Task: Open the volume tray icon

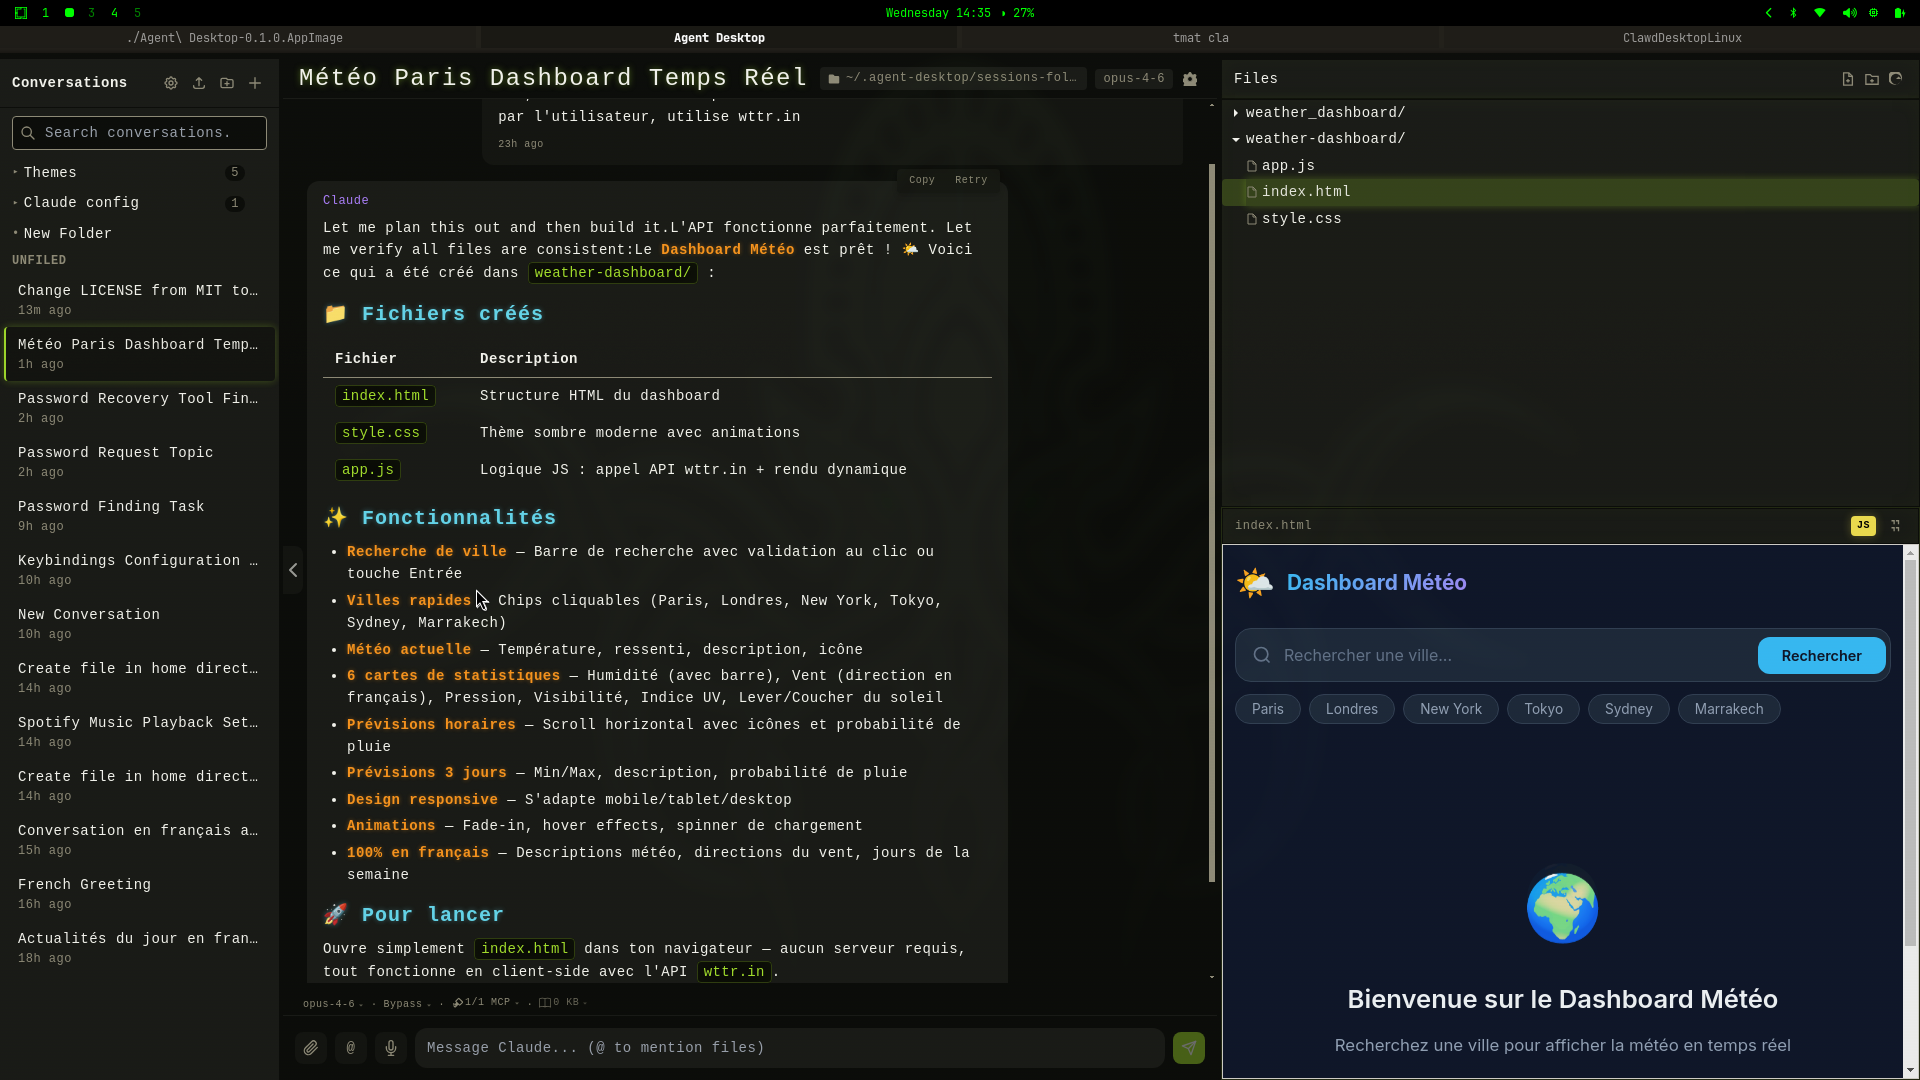Action: click(x=1849, y=13)
